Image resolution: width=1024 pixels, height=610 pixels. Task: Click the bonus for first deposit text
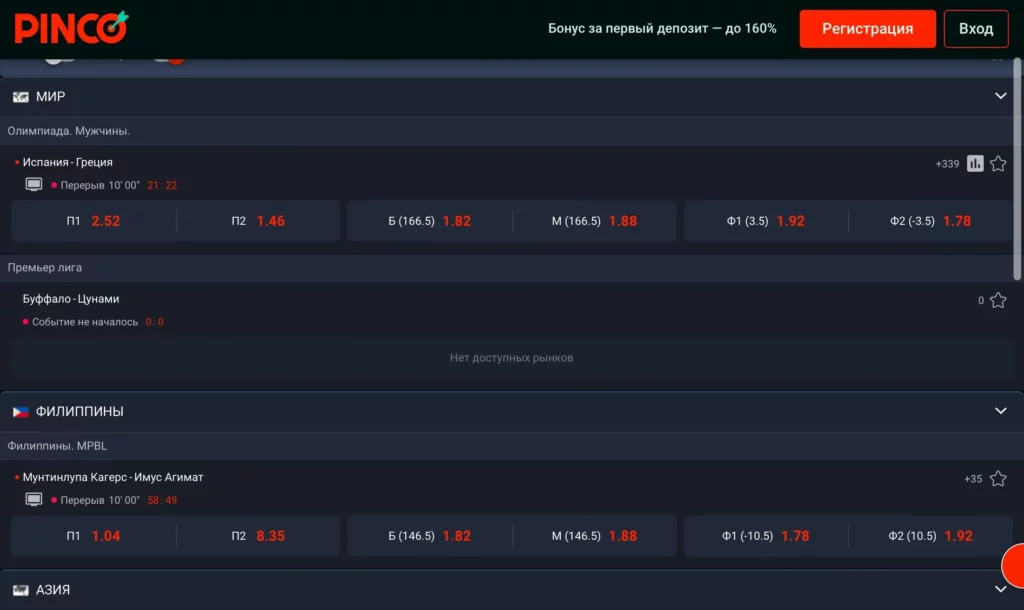(662, 29)
